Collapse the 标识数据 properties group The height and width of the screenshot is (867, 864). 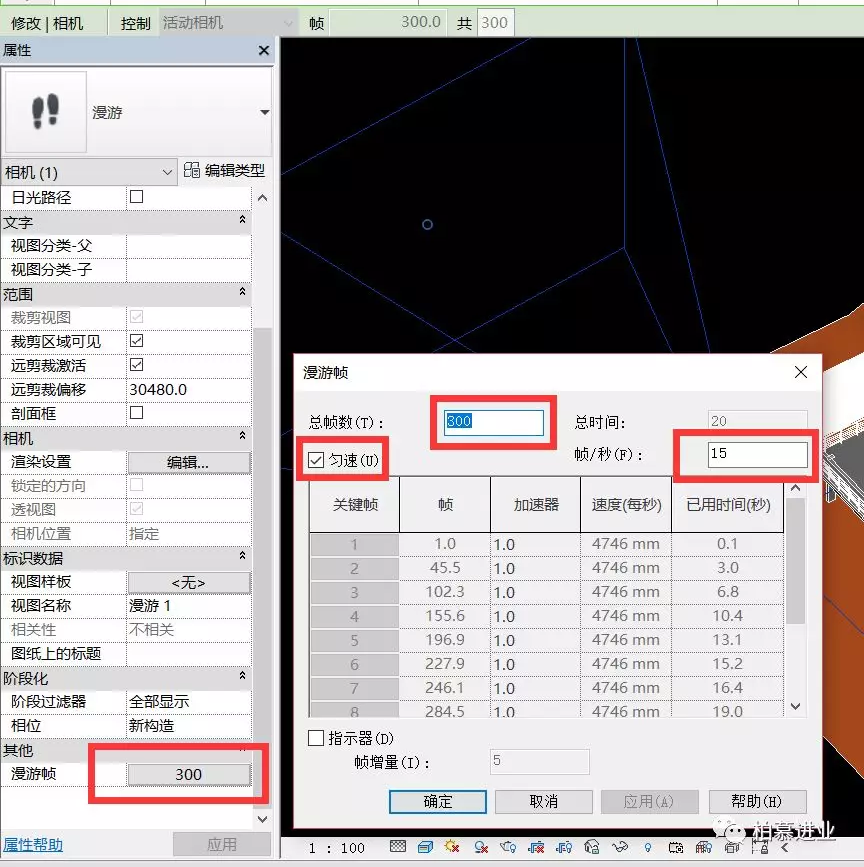click(x=242, y=555)
